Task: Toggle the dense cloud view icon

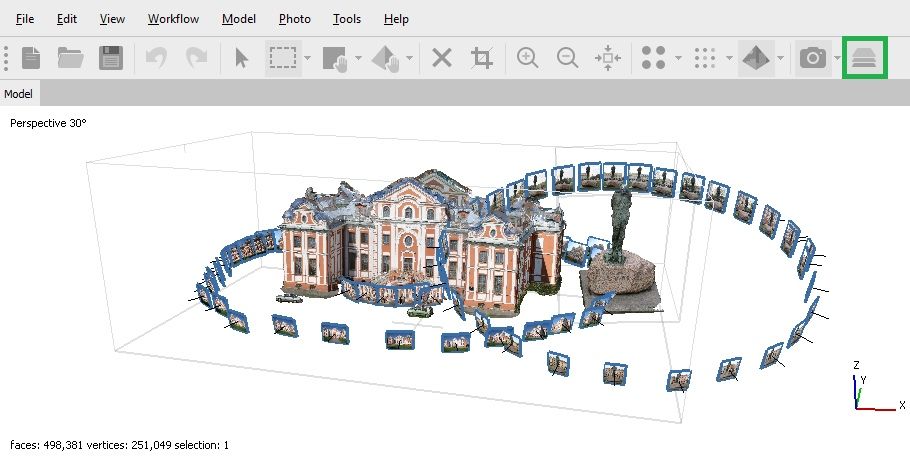Action: pyautogui.click(x=705, y=58)
